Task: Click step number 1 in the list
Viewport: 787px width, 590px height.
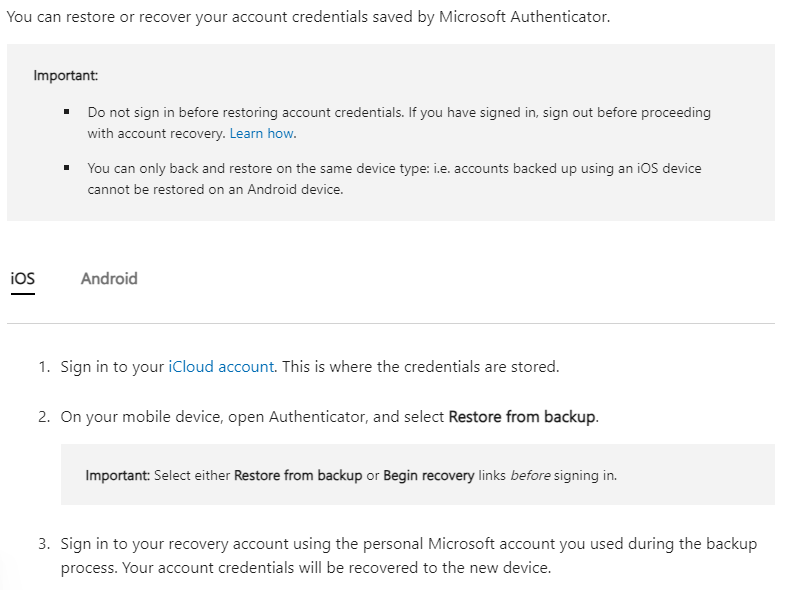Action: 44,367
